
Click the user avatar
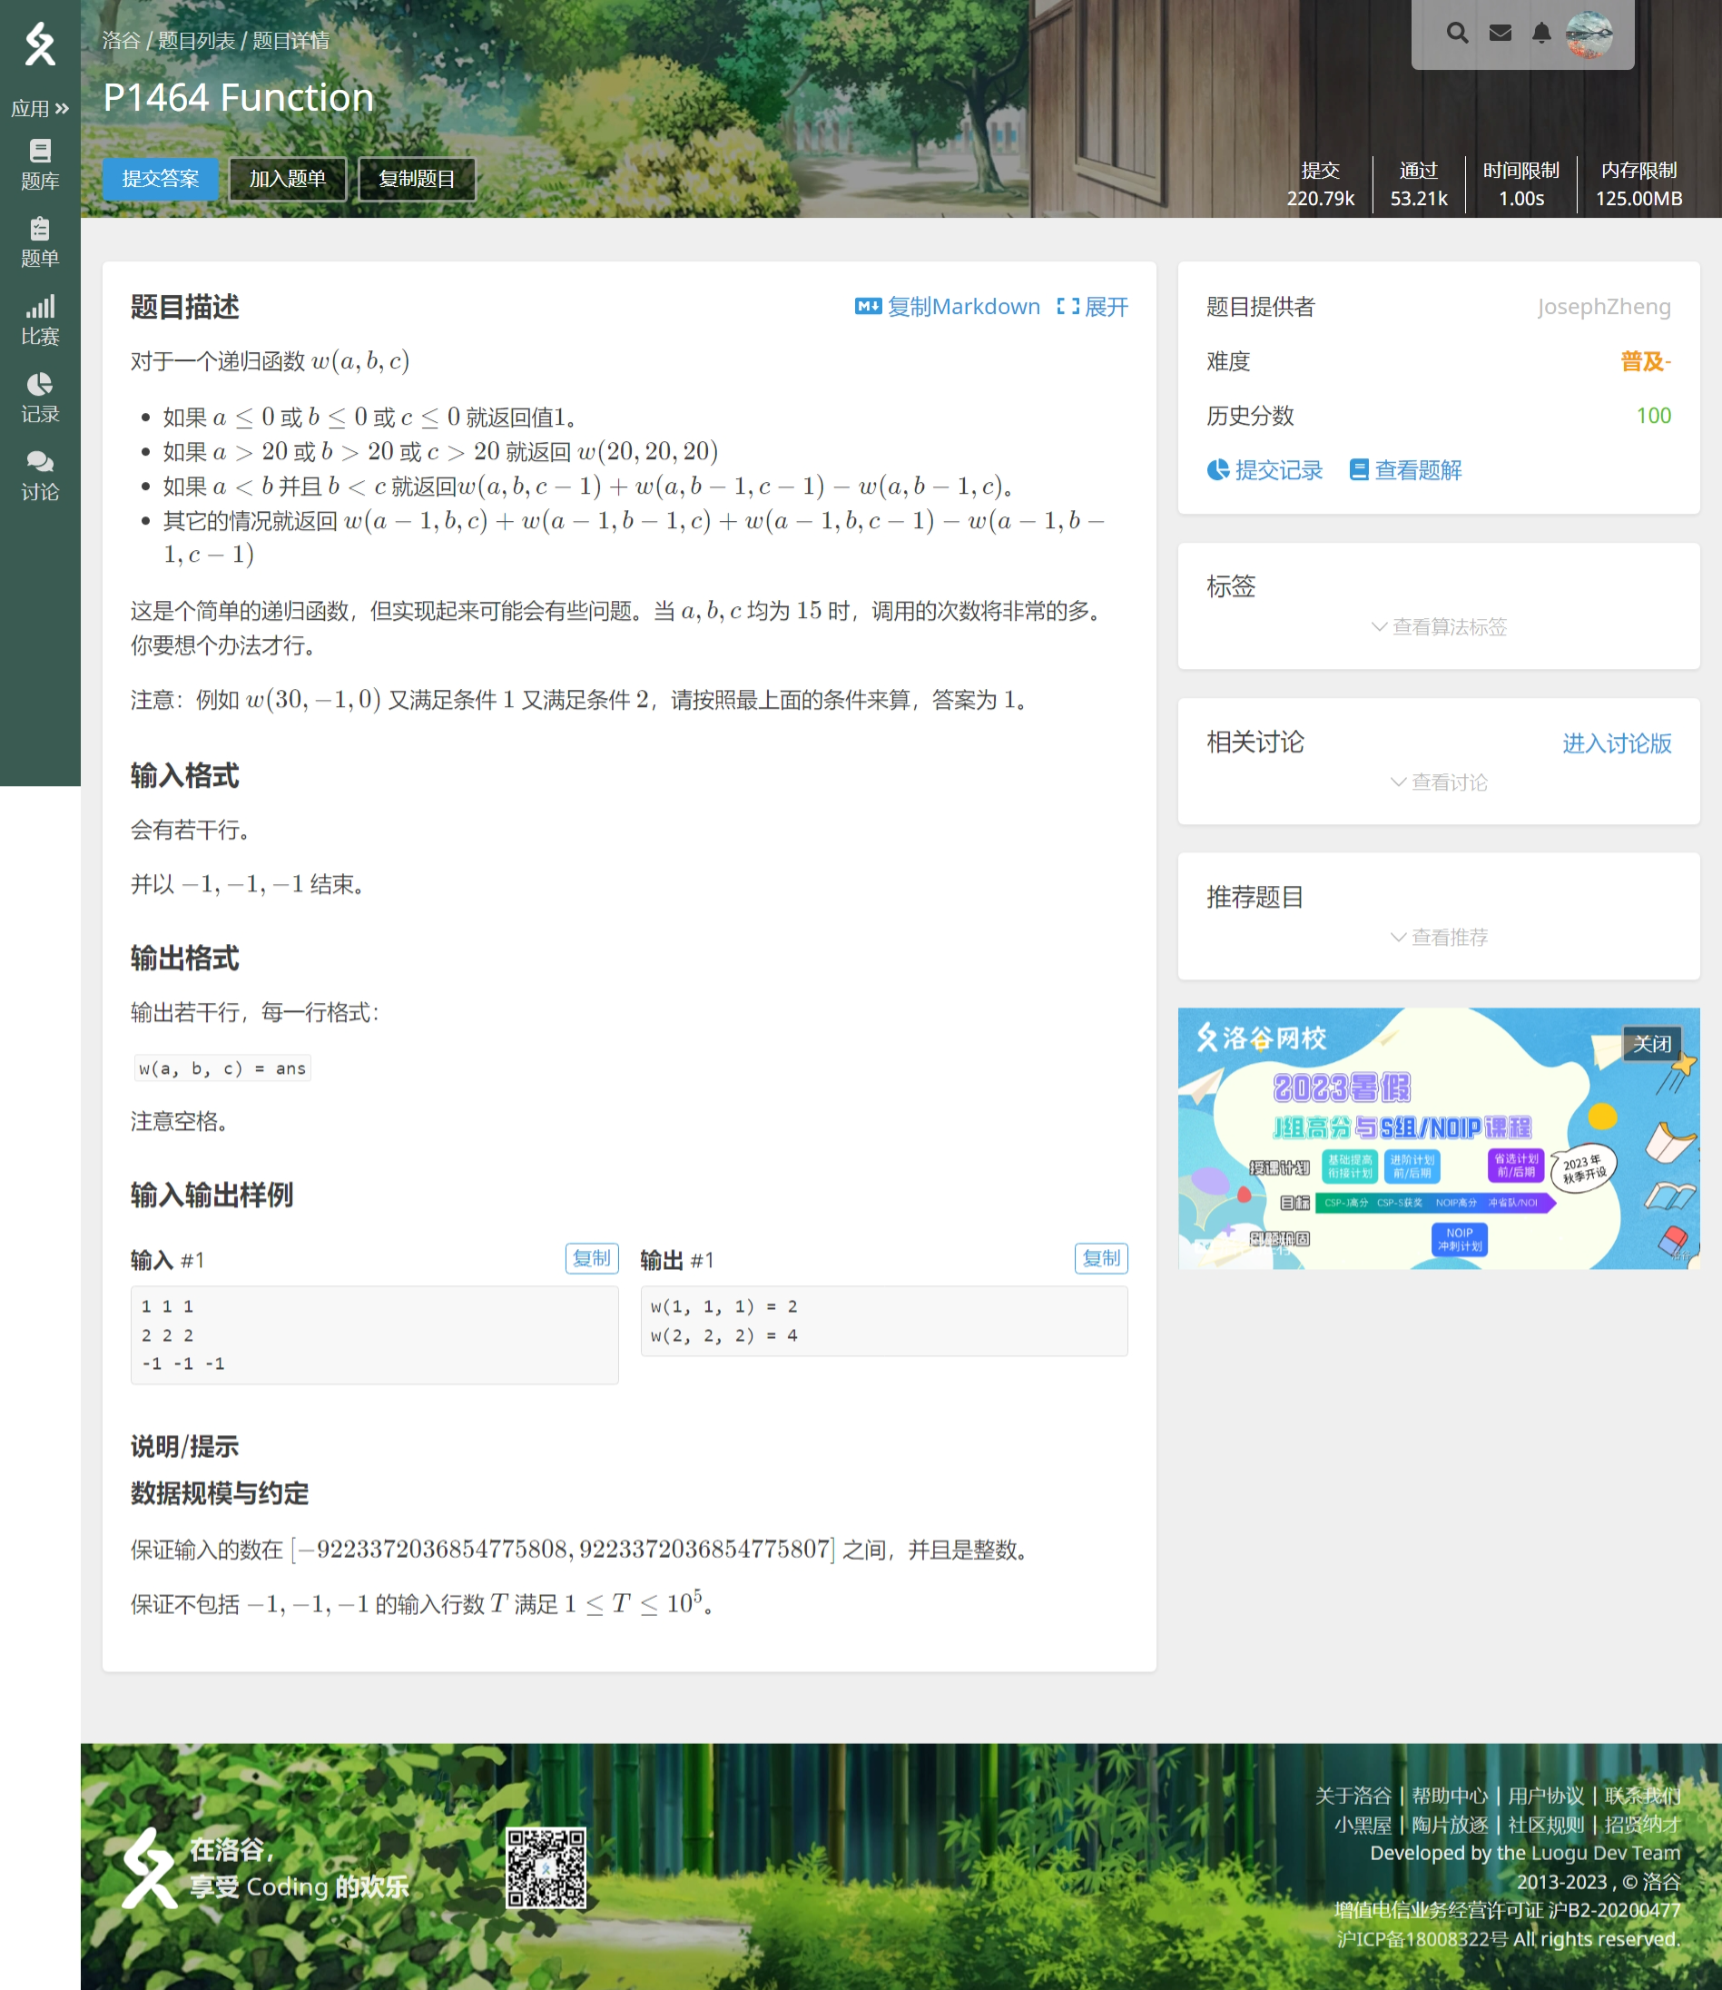1589,34
